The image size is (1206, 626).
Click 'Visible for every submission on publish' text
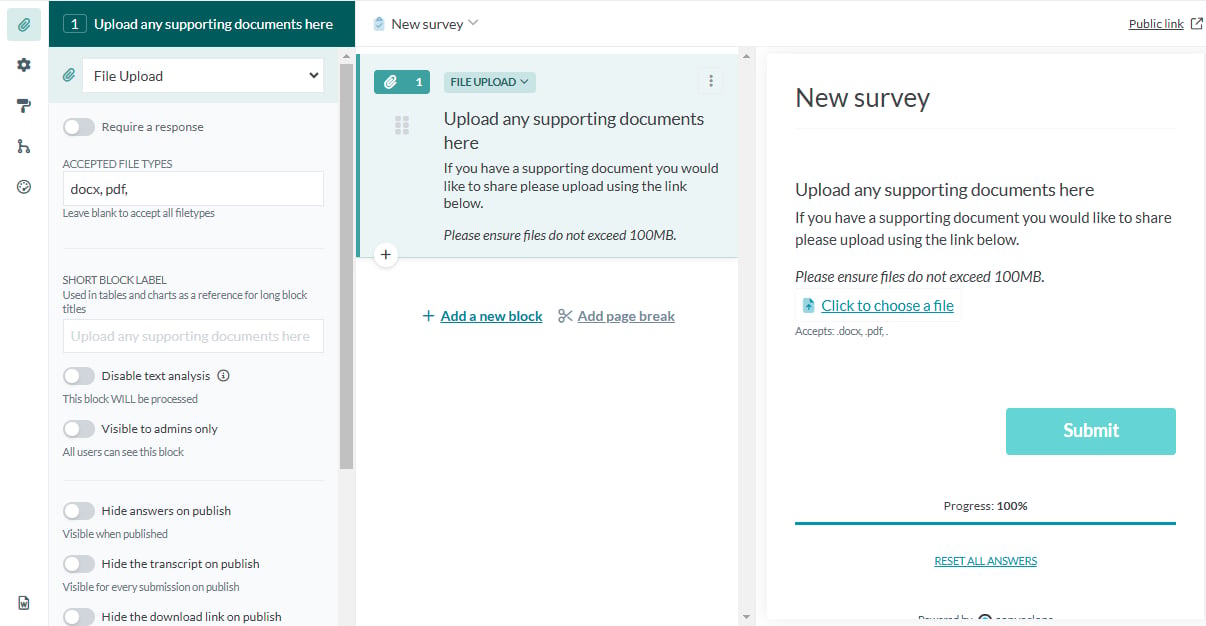pyautogui.click(x=151, y=587)
